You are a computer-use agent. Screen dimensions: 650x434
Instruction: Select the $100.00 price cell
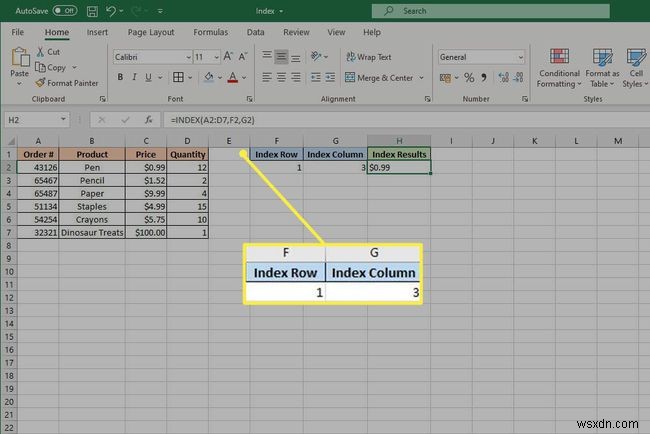(x=146, y=233)
